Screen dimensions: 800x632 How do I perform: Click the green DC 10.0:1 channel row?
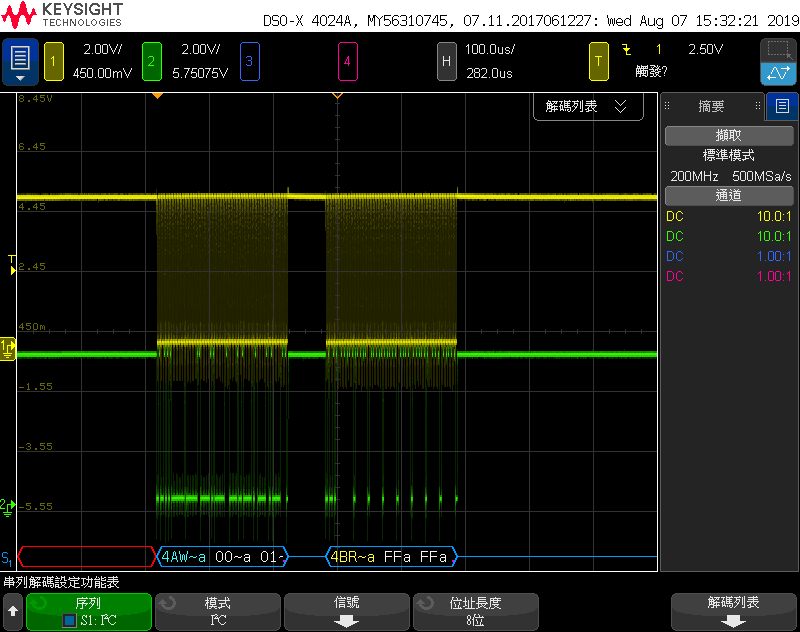point(729,236)
